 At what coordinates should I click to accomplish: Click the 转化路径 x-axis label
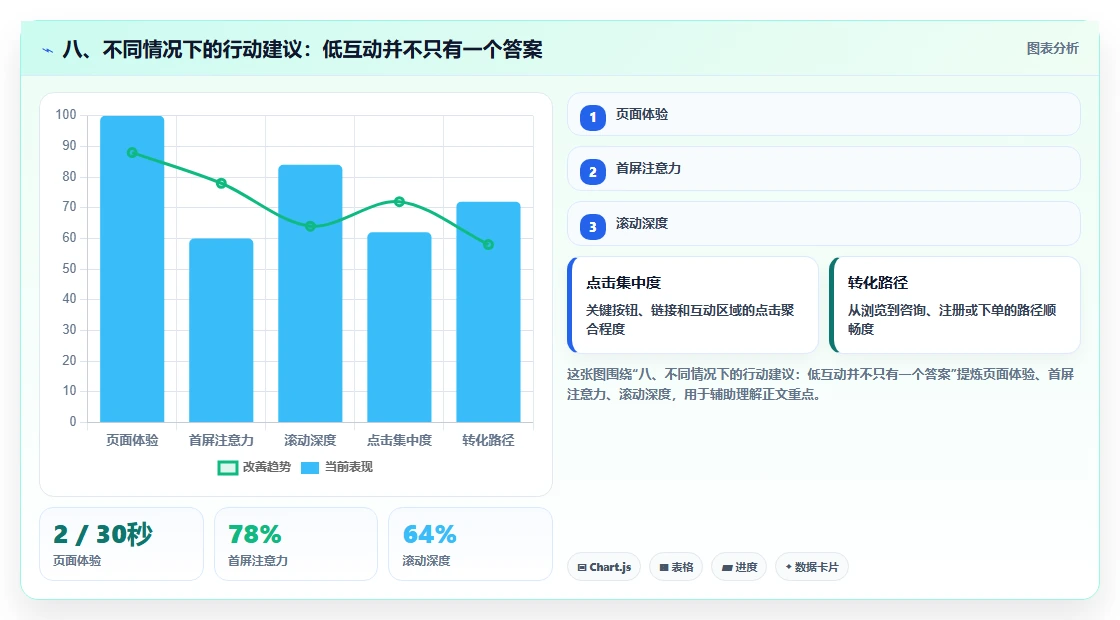click(489, 440)
